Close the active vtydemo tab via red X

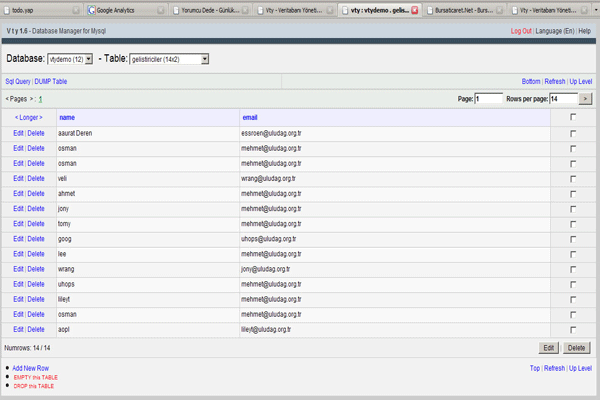click(x=415, y=10)
